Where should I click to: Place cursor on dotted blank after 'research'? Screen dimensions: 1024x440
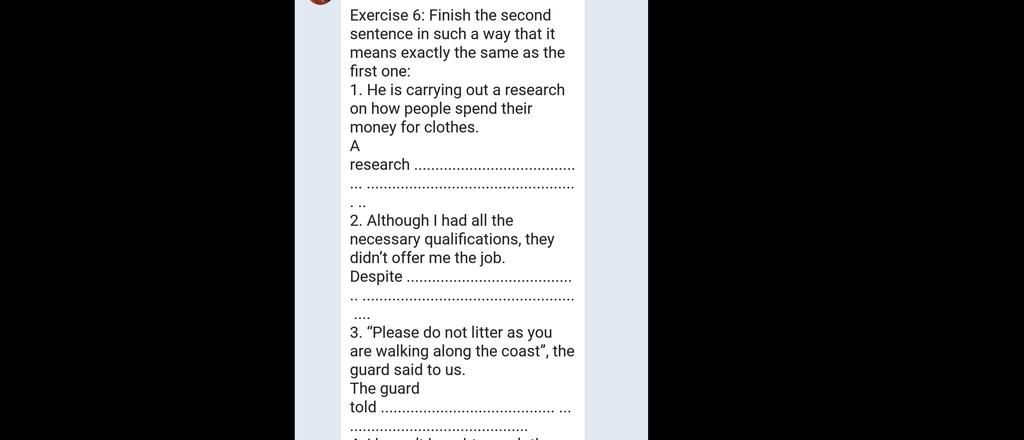[495, 167]
